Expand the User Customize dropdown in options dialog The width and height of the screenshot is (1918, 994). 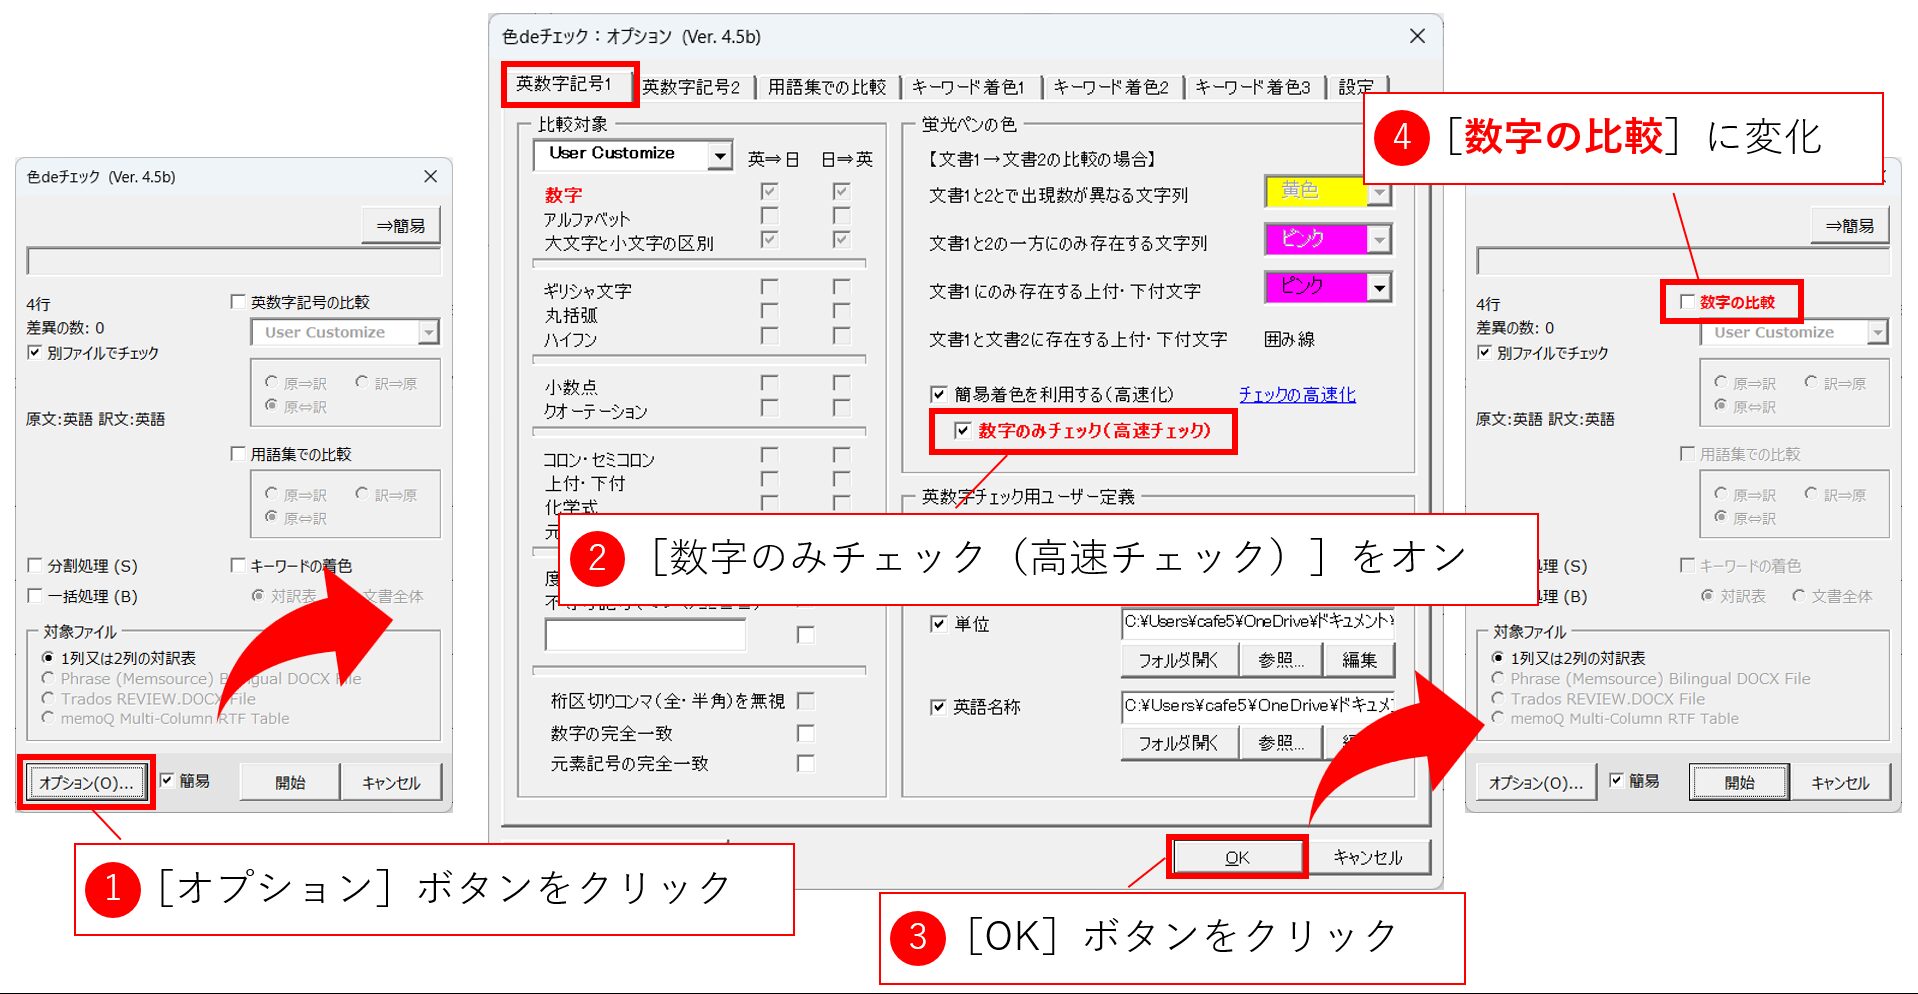(x=720, y=155)
